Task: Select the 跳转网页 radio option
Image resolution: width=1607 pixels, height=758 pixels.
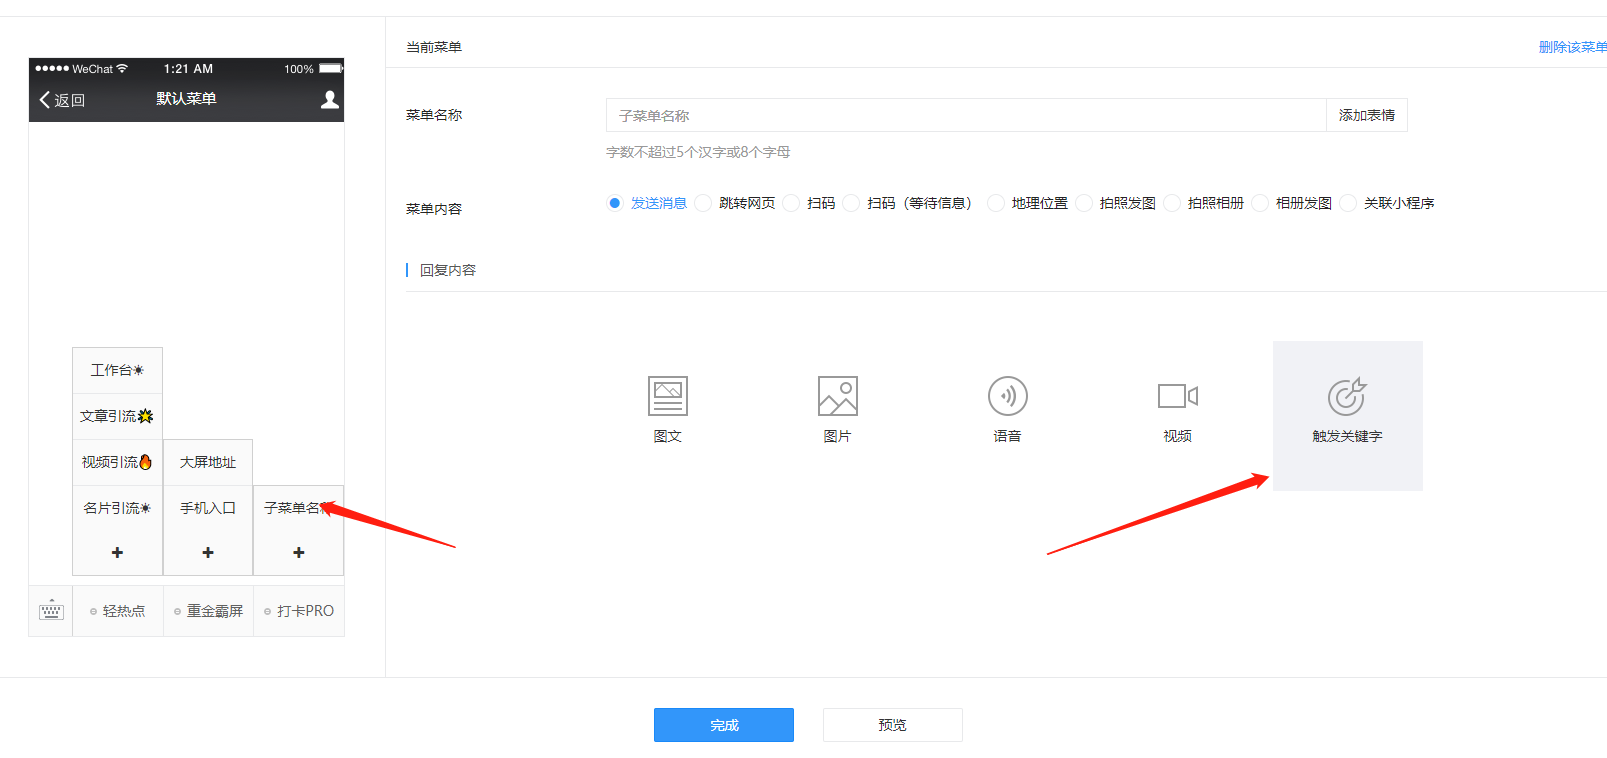Action: pos(703,203)
